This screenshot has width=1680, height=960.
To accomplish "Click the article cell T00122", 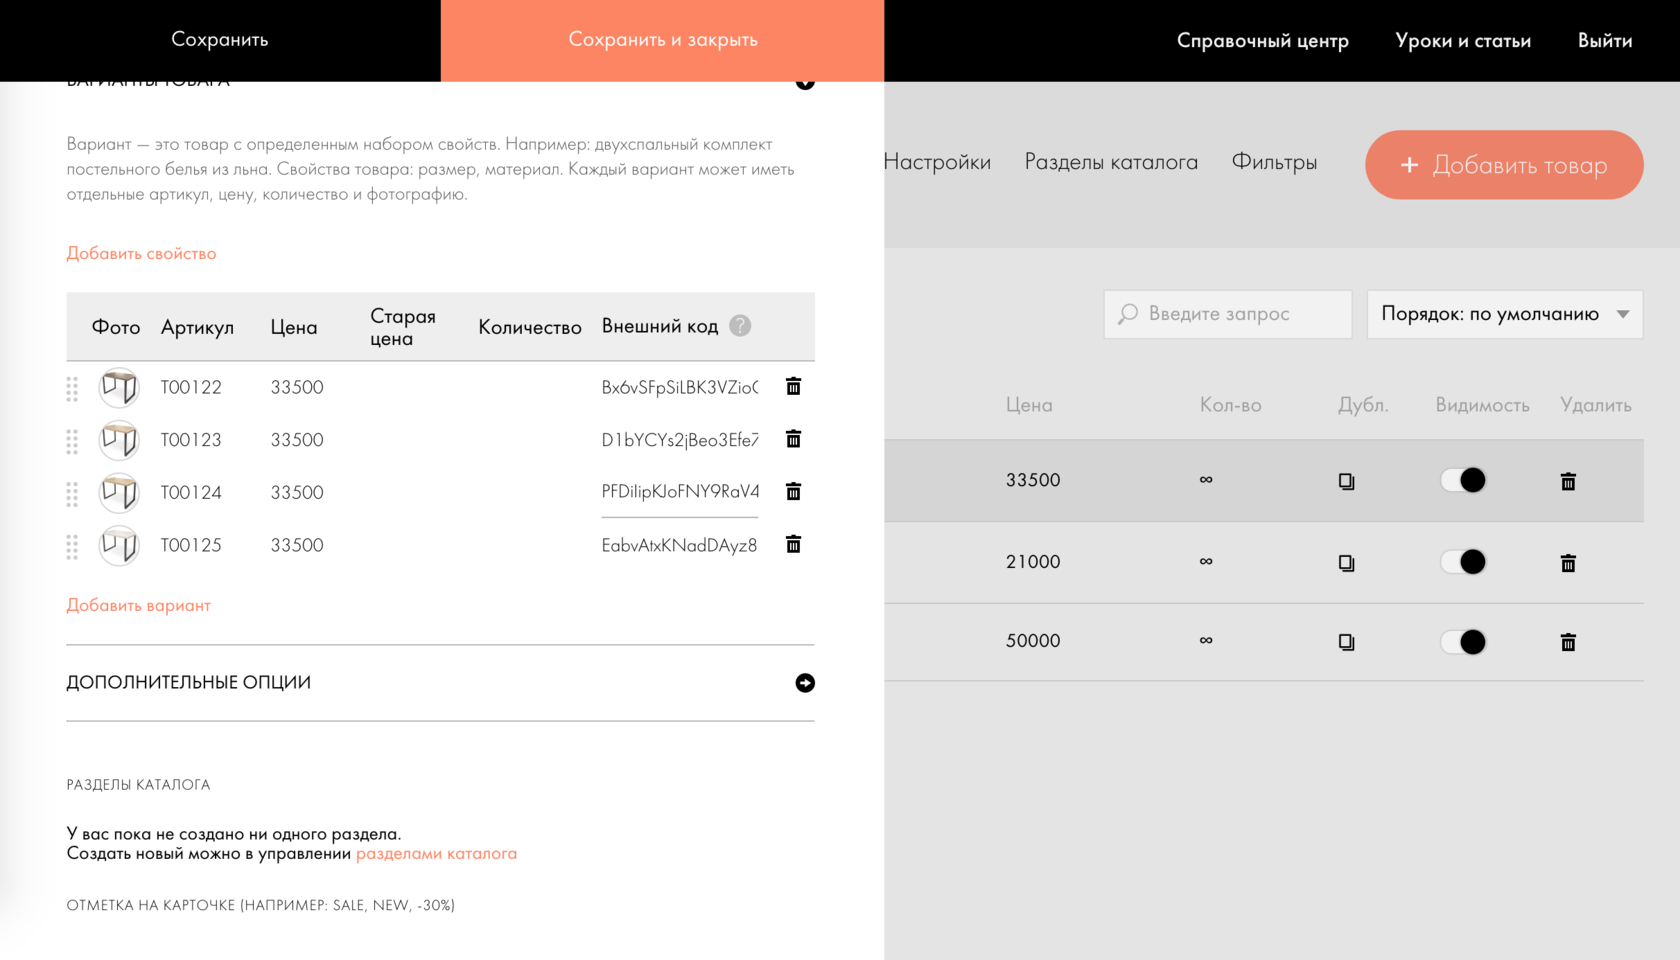I will coord(191,387).
